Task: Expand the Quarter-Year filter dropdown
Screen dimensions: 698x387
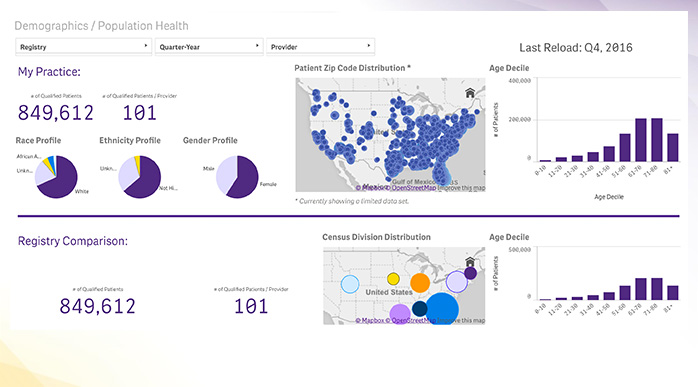Action: tap(209, 46)
